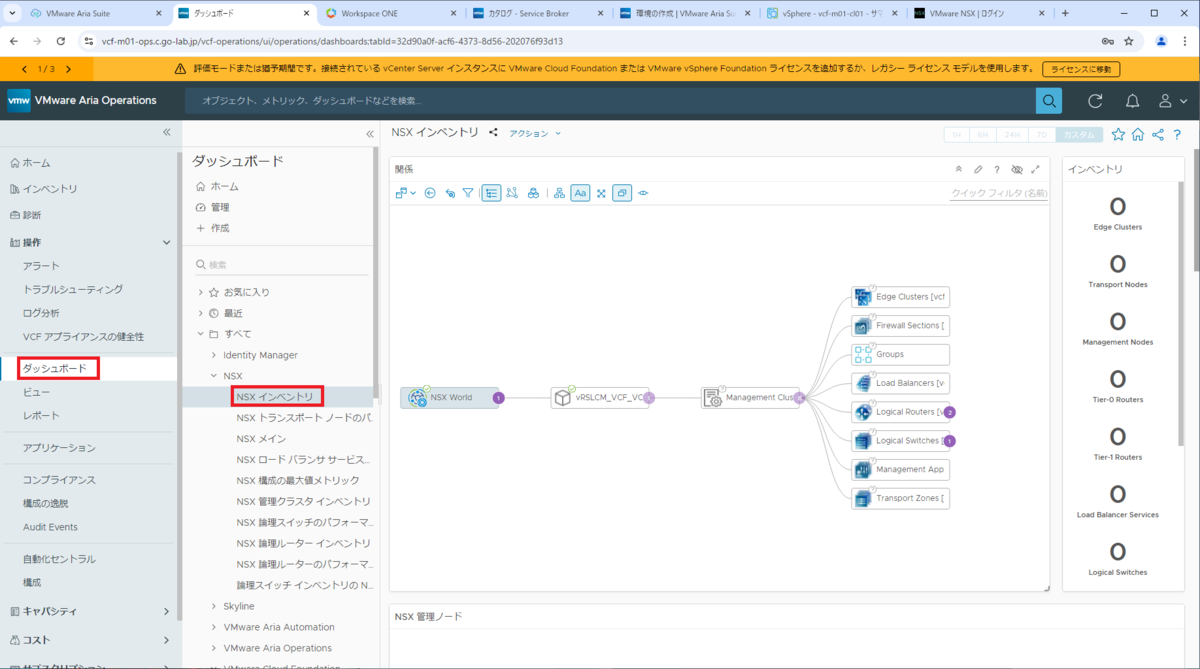The image size is (1200, 669).
Task: Toggle the overlapping windows toolbar button
Action: pyautogui.click(x=622, y=193)
